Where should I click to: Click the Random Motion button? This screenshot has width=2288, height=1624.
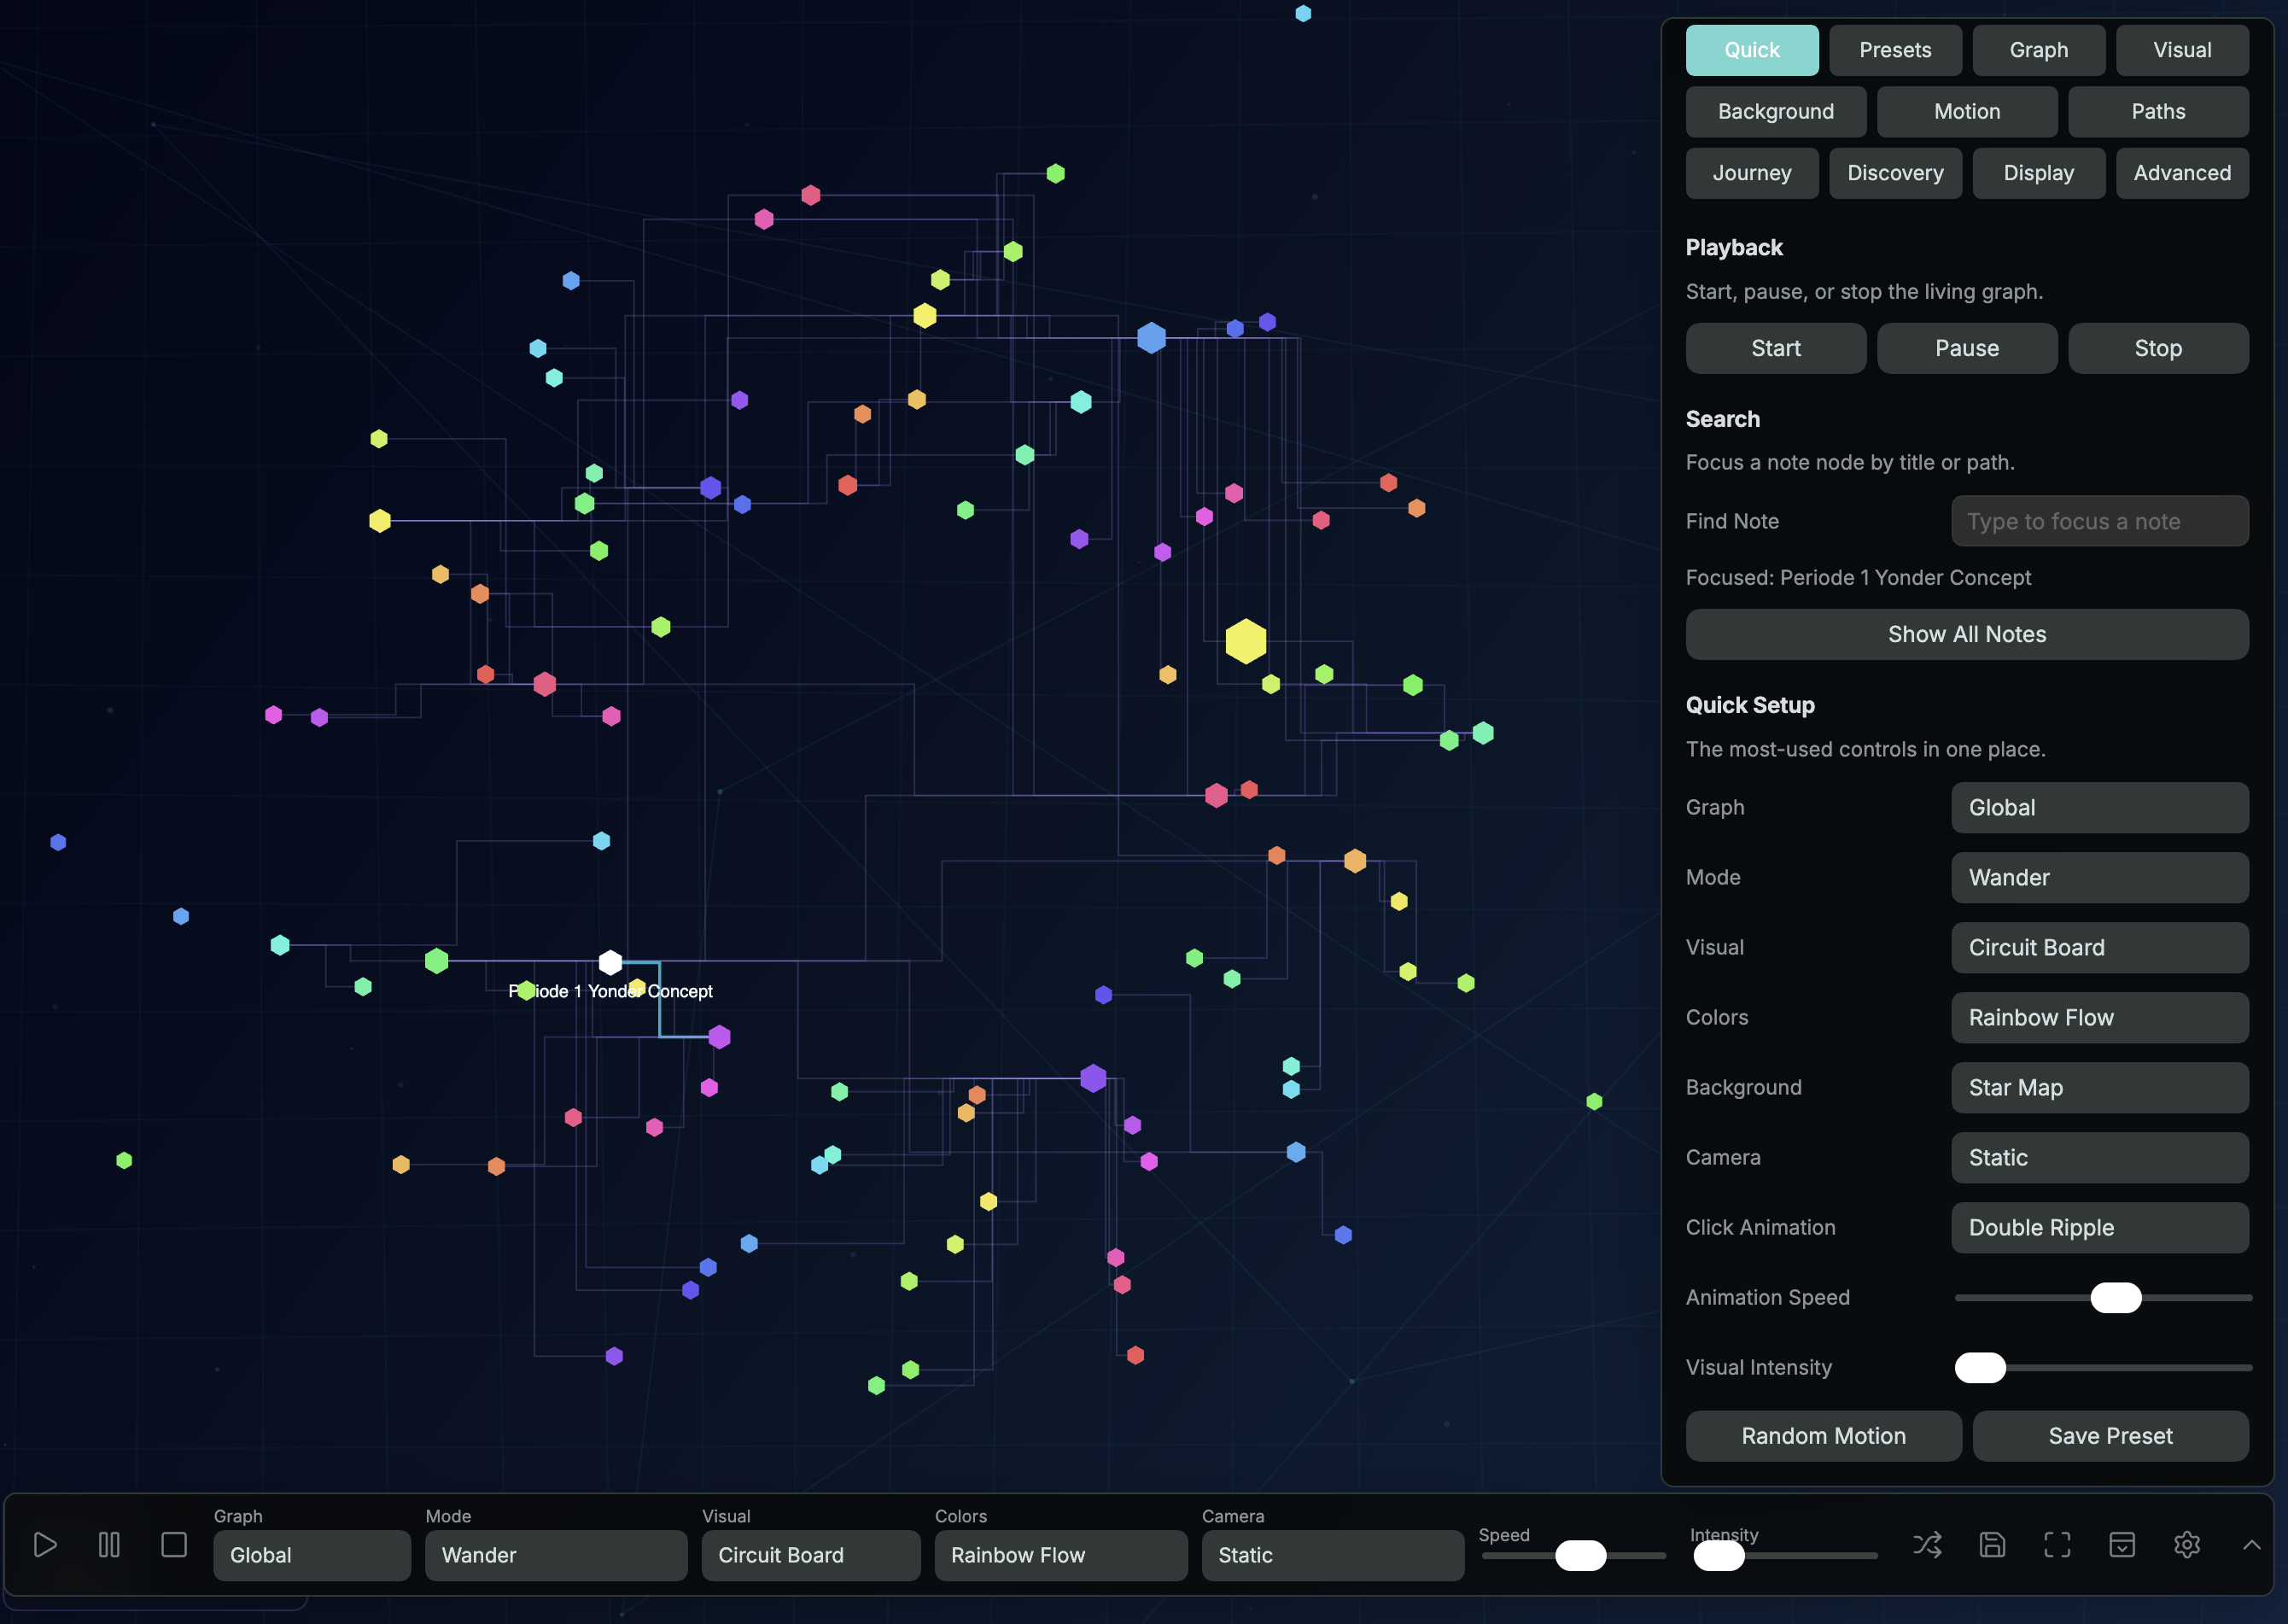click(1824, 1436)
